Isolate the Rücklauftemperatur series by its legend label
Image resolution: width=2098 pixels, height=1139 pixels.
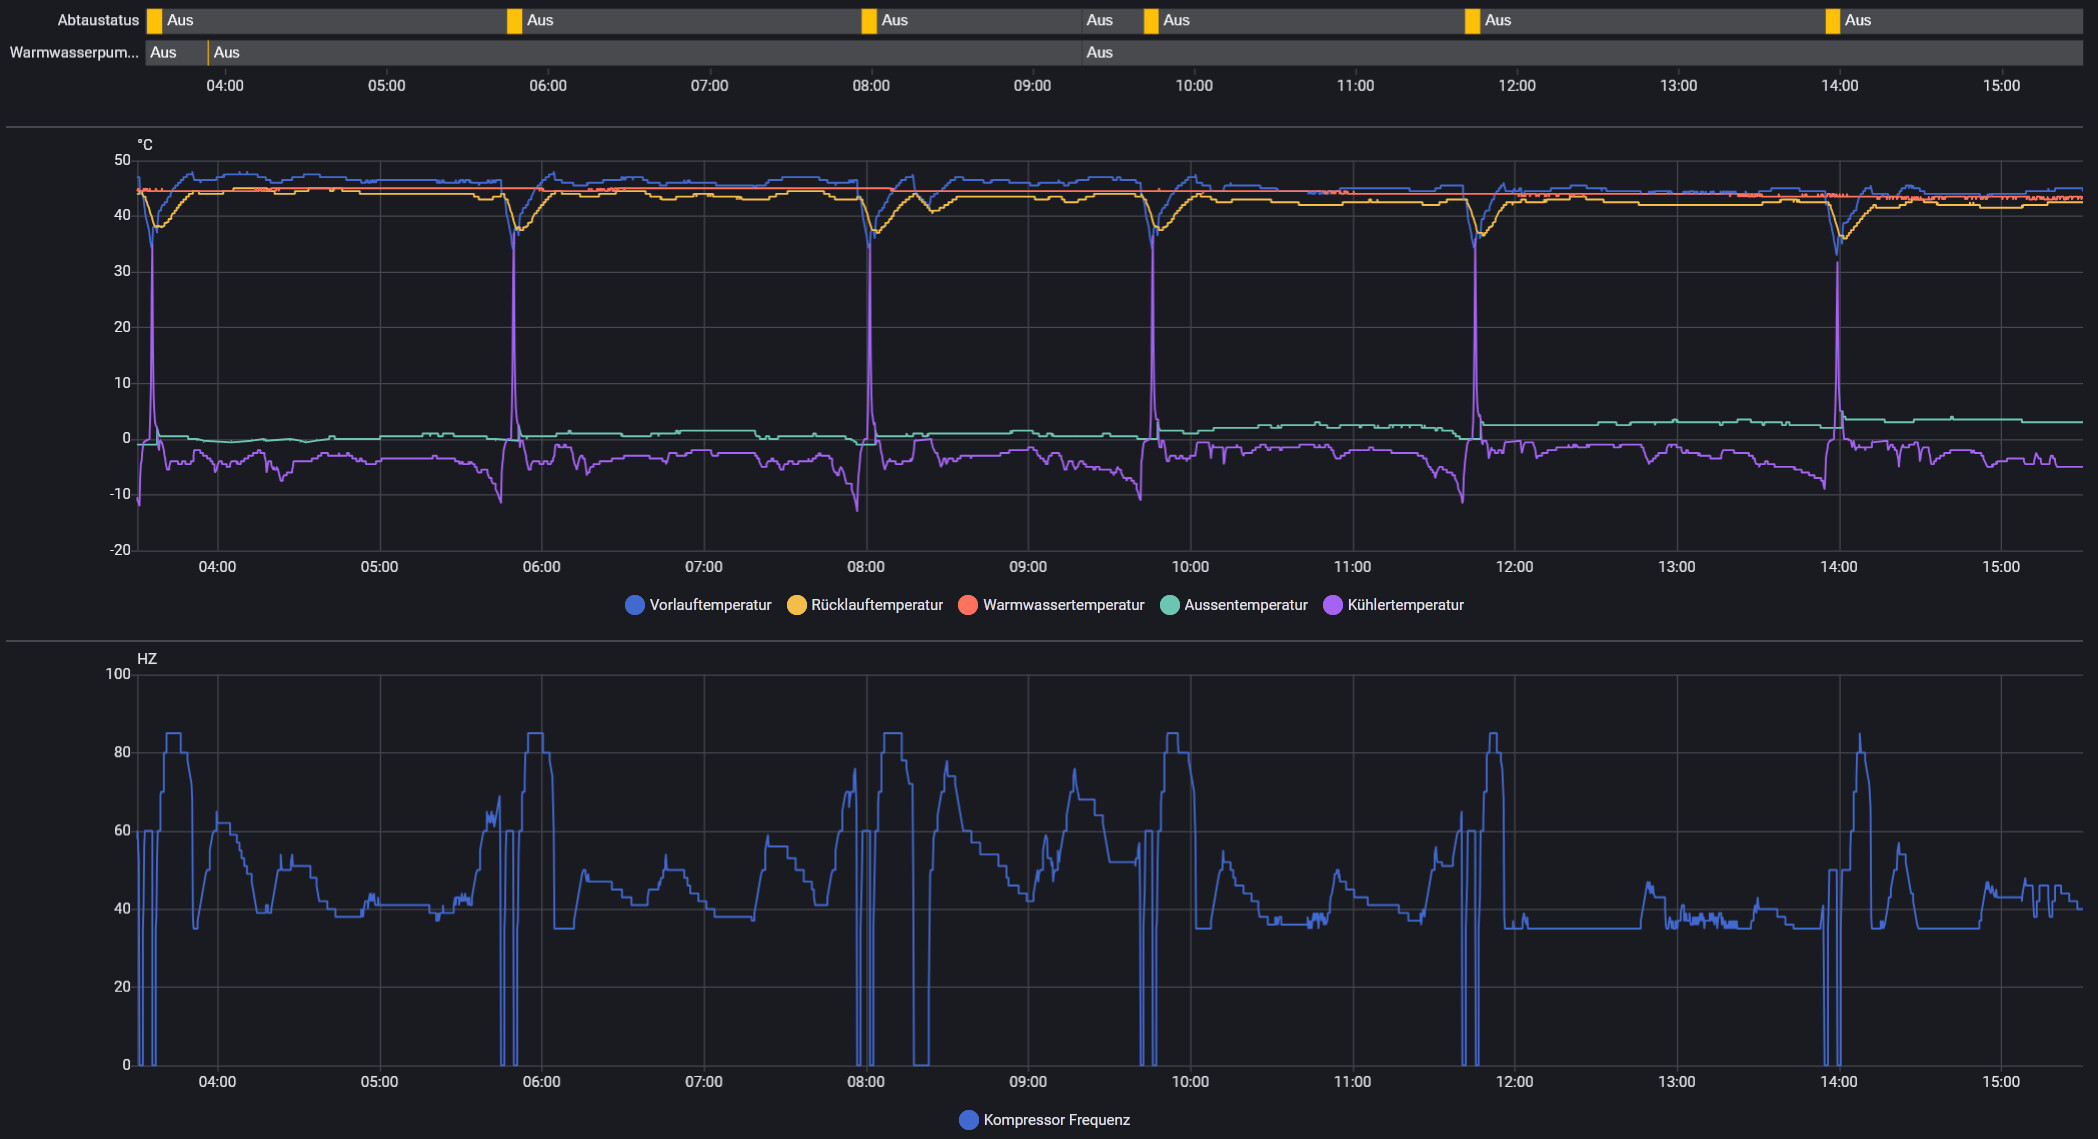pos(876,605)
